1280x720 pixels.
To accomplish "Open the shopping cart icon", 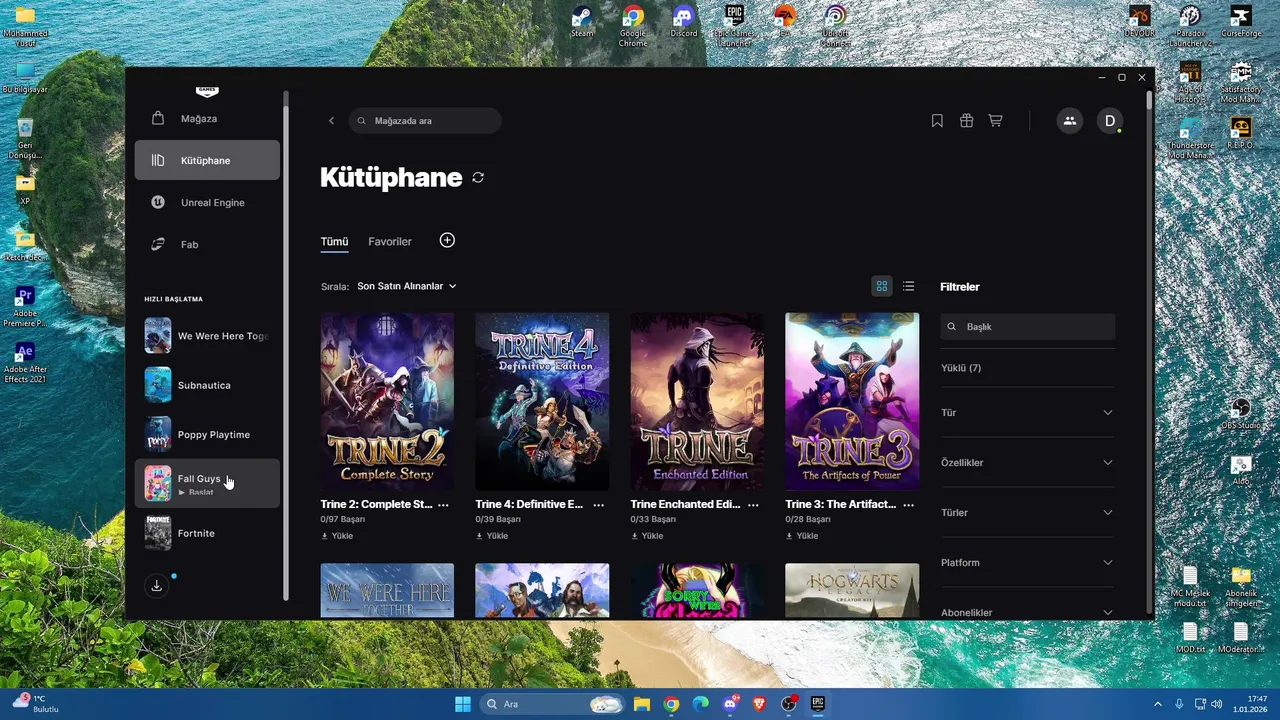I will coord(995,121).
